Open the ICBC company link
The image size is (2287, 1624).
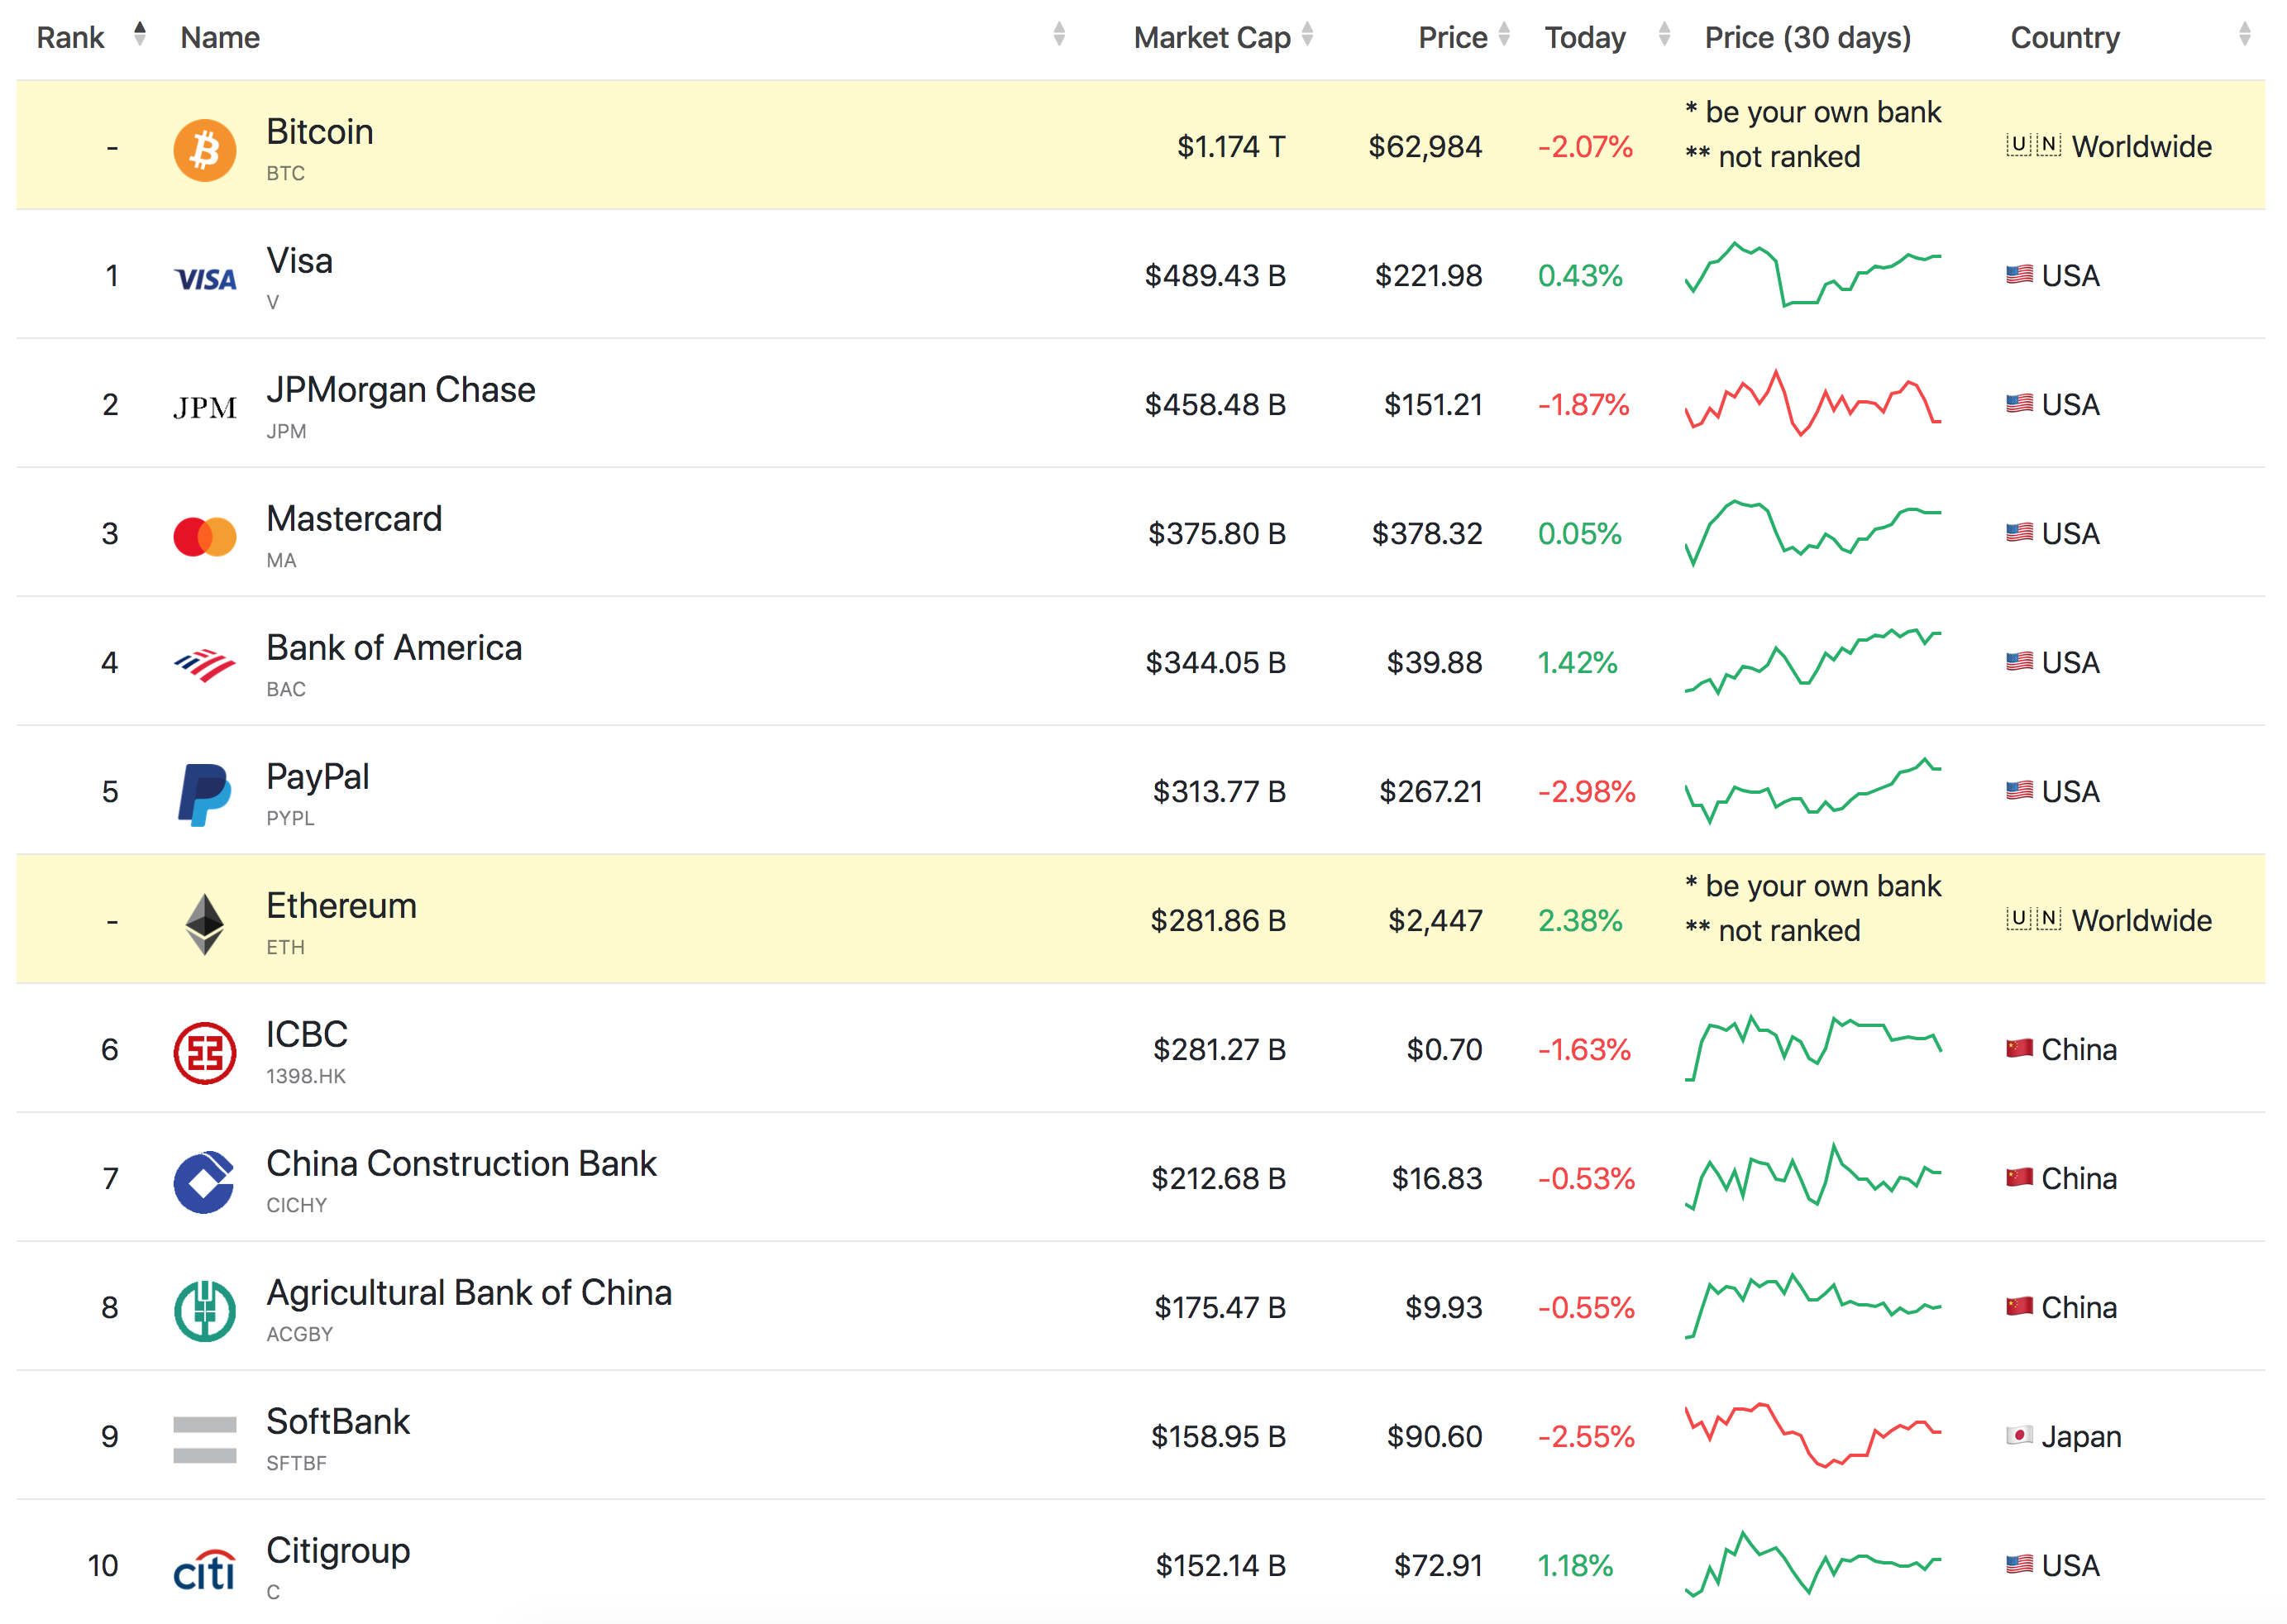[307, 1035]
